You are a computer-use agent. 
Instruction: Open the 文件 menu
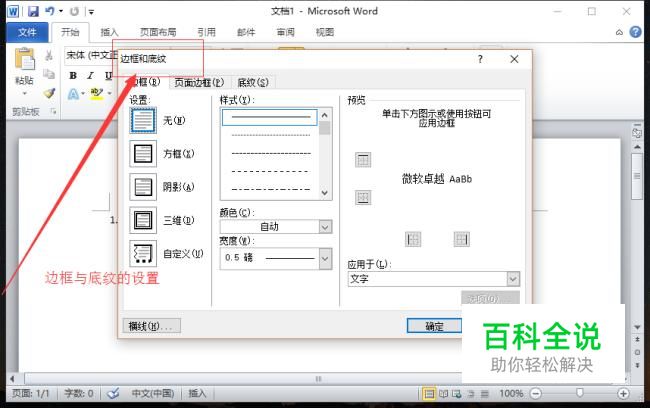[27, 32]
